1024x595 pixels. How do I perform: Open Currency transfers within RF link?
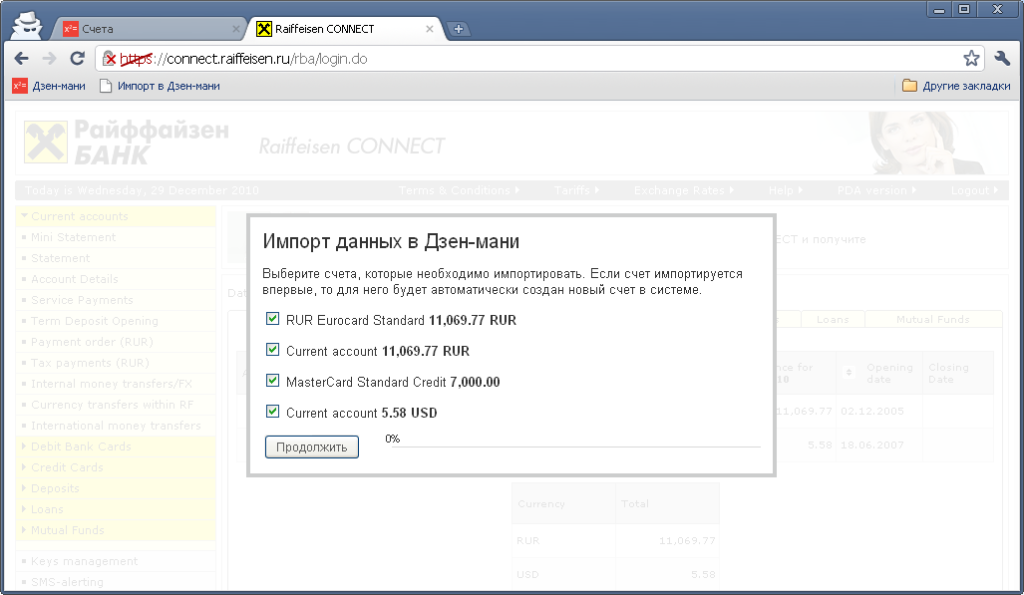pyautogui.click(x=112, y=404)
